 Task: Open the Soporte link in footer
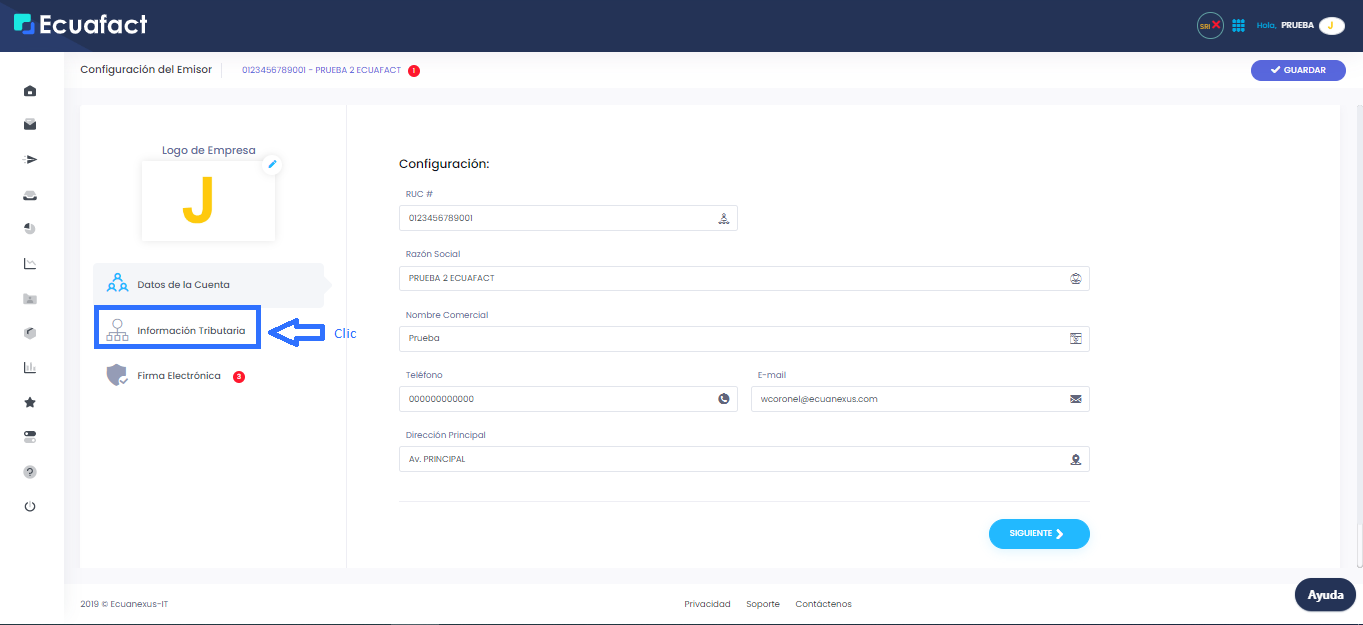point(763,603)
